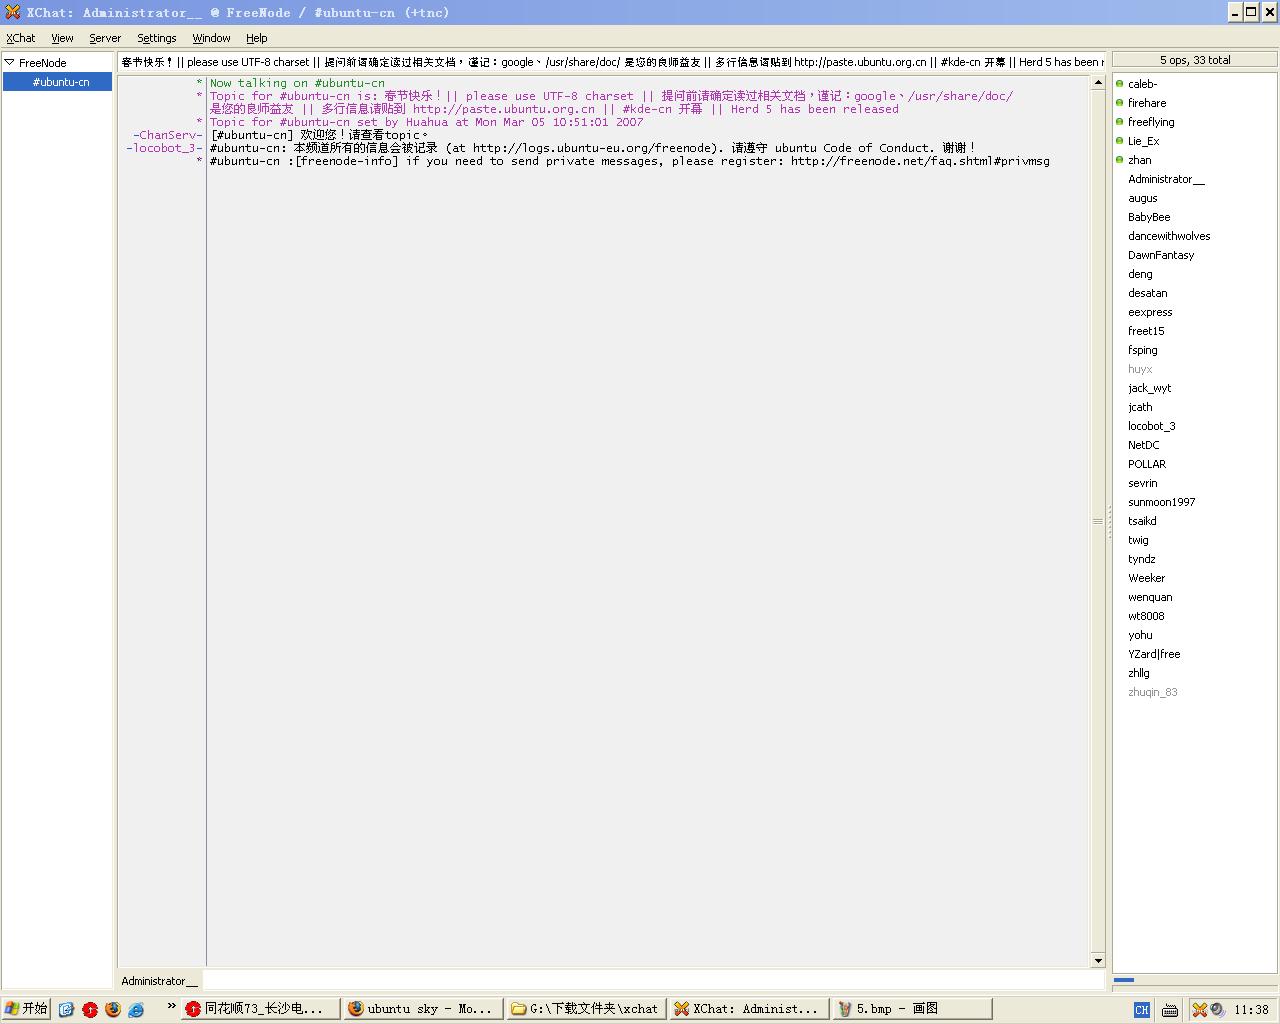1280x1024 pixels.
Task: Select operator zhan in user list
Action: pos(1140,160)
